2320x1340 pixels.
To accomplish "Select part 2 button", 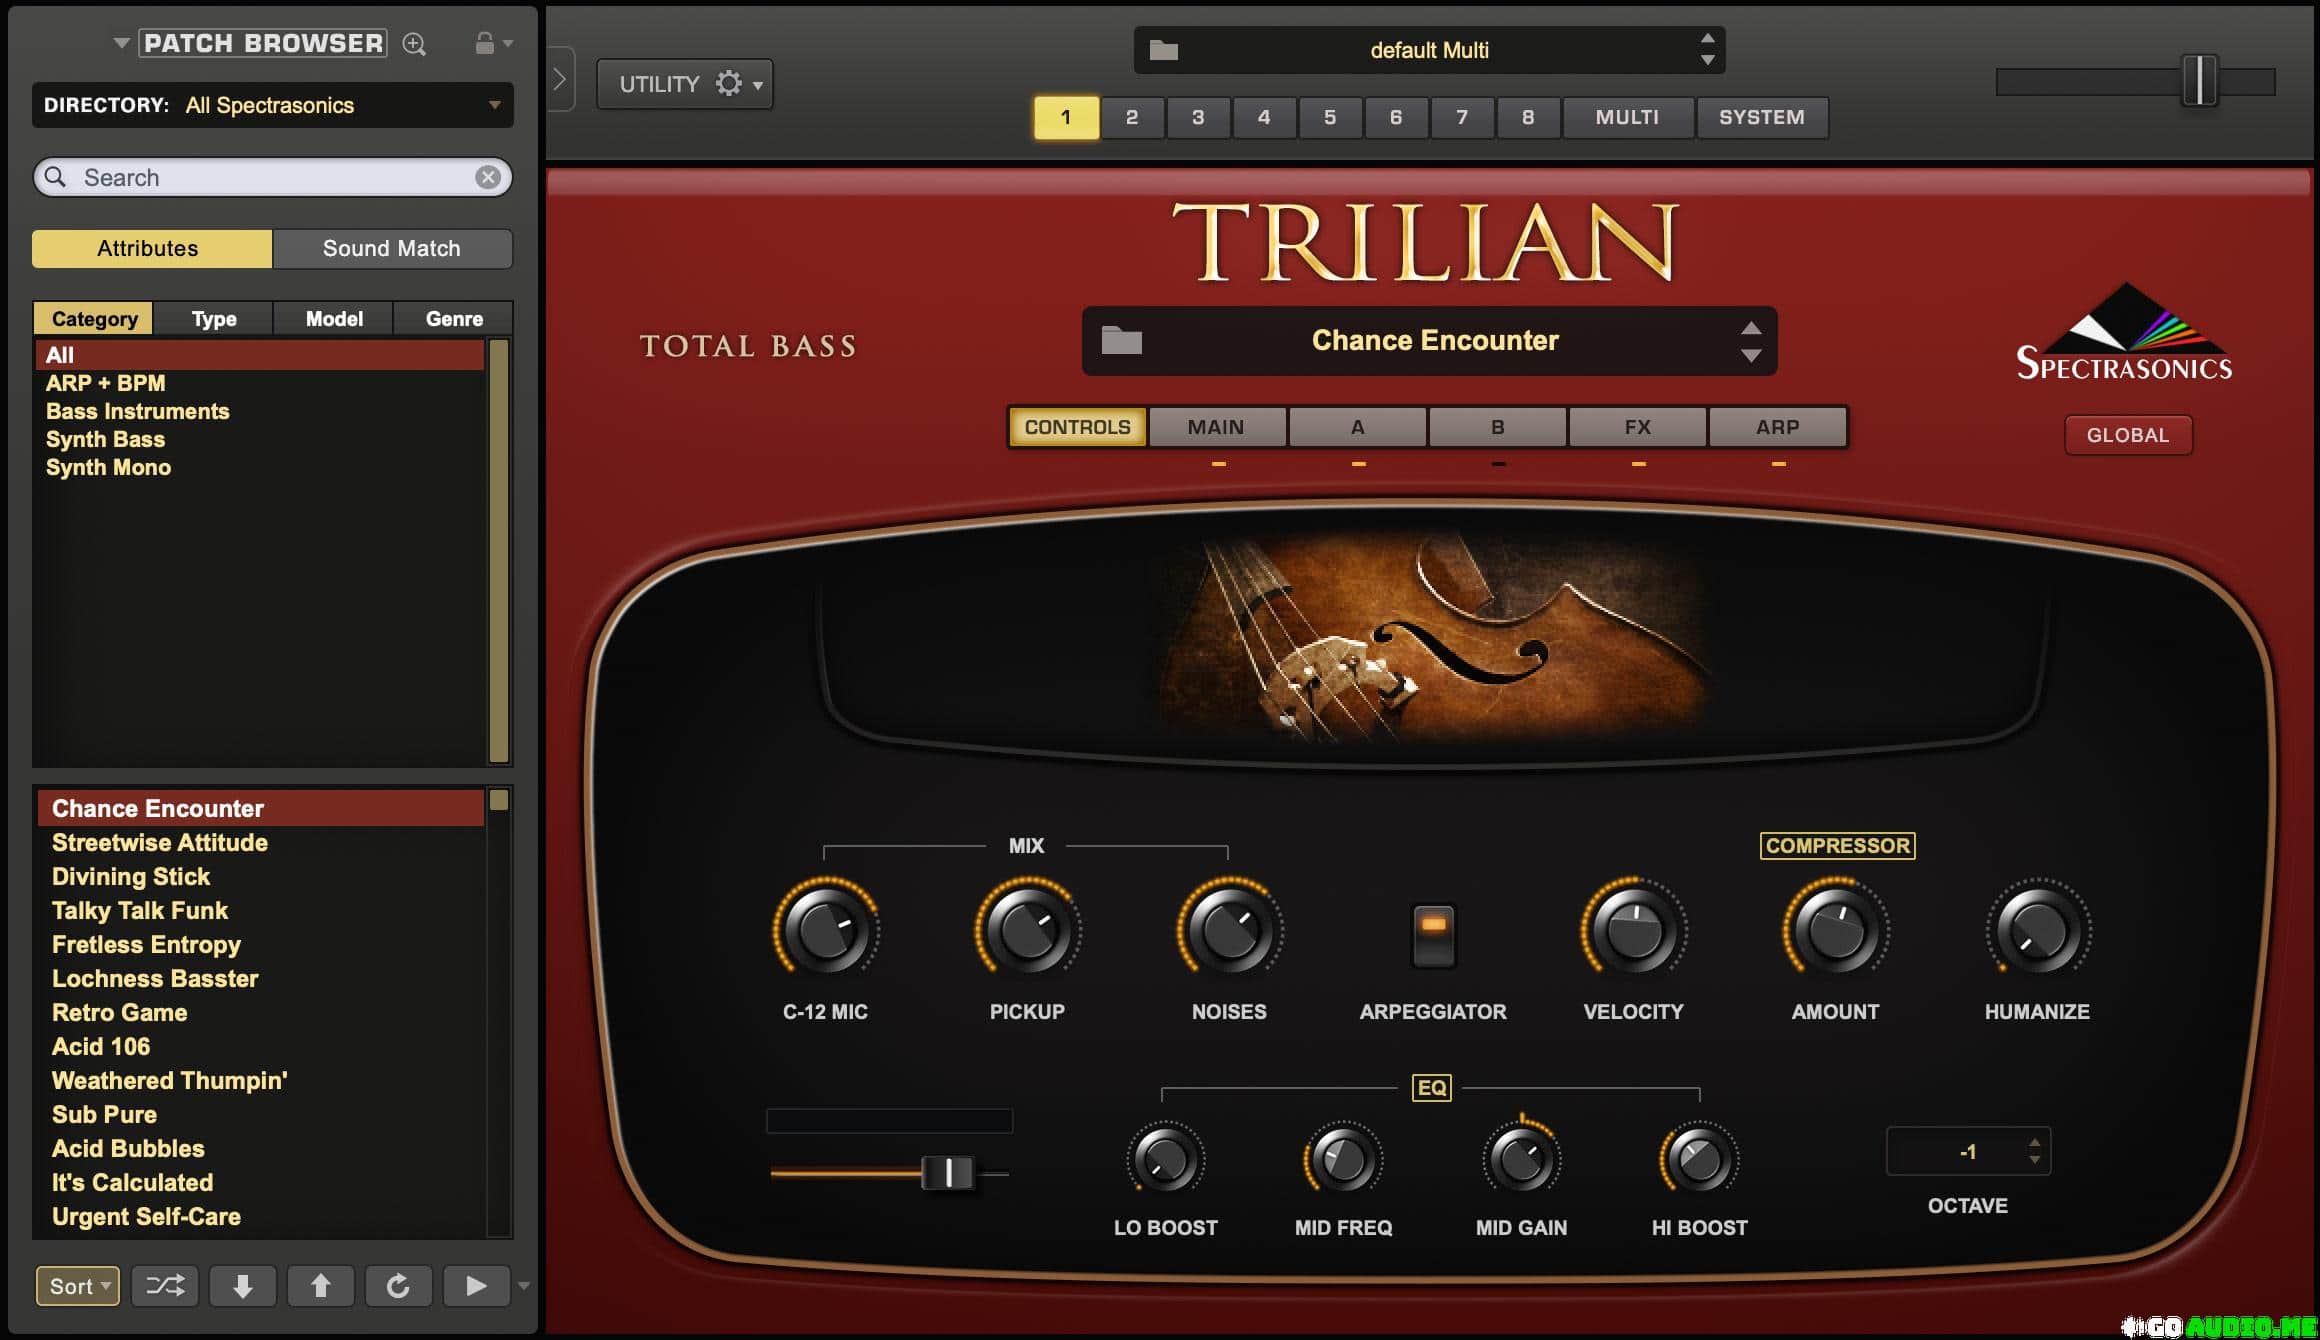I will (x=1132, y=117).
